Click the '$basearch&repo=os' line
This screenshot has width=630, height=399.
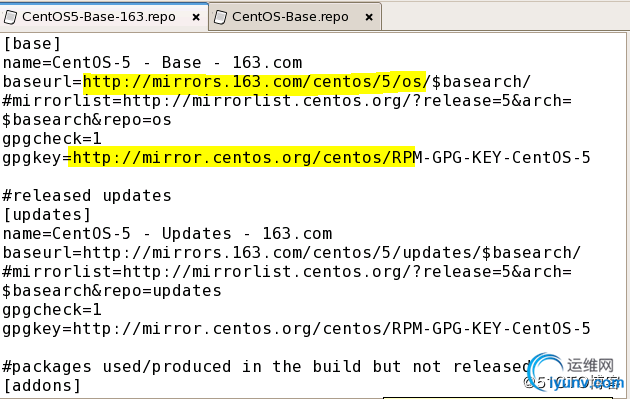coord(87,120)
